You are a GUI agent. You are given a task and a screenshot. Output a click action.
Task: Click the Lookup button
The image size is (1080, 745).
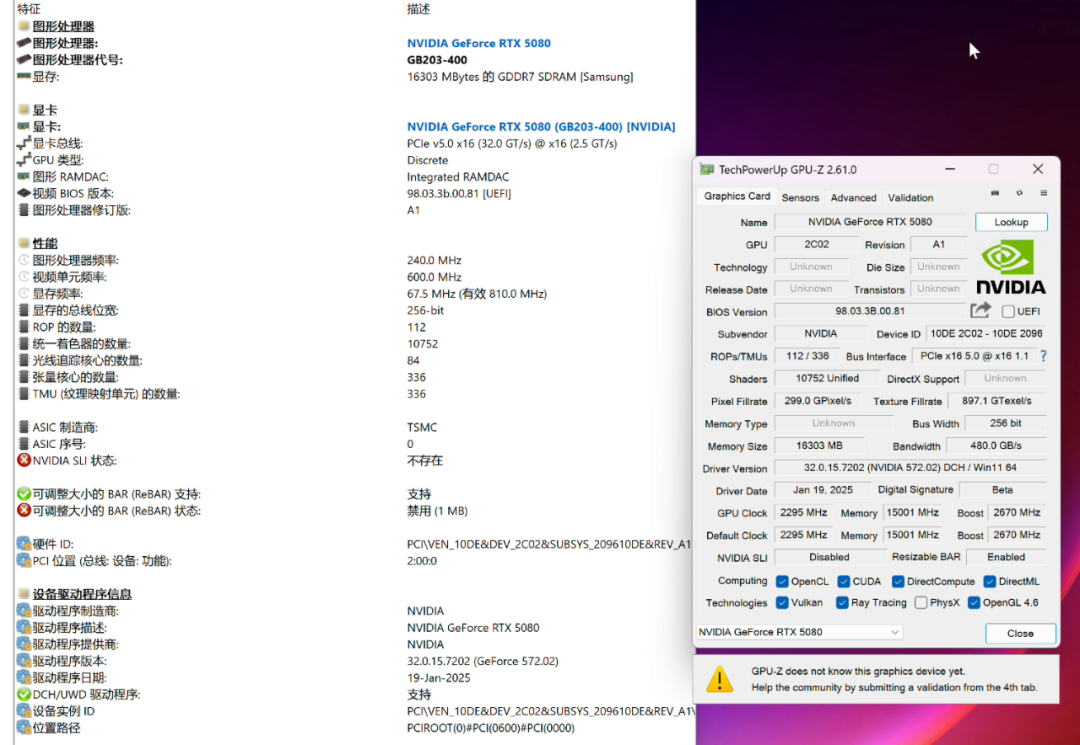pyautogui.click(x=1011, y=222)
